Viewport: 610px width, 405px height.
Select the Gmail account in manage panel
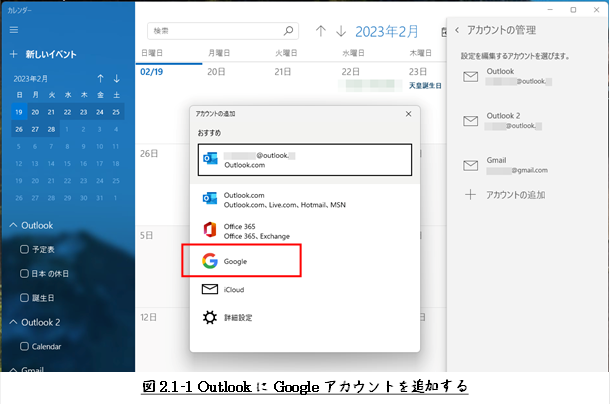click(528, 165)
